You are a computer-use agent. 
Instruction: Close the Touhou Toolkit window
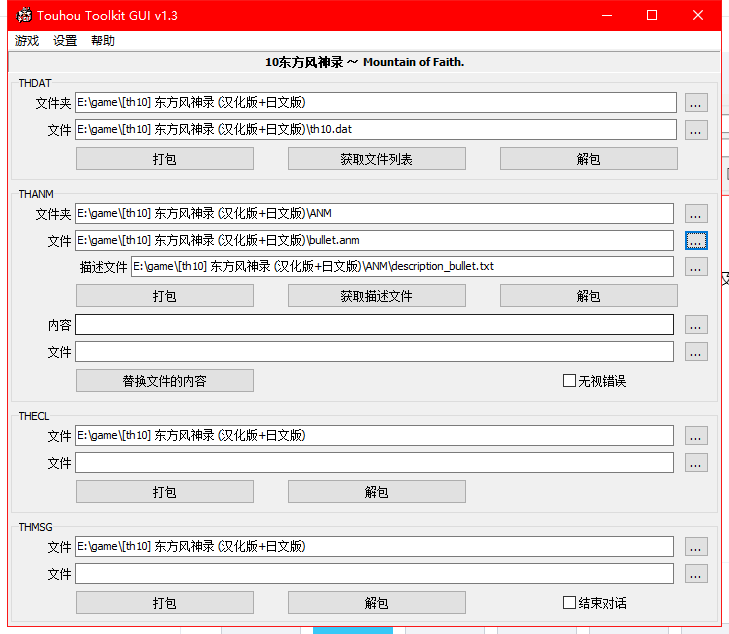pos(697,15)
